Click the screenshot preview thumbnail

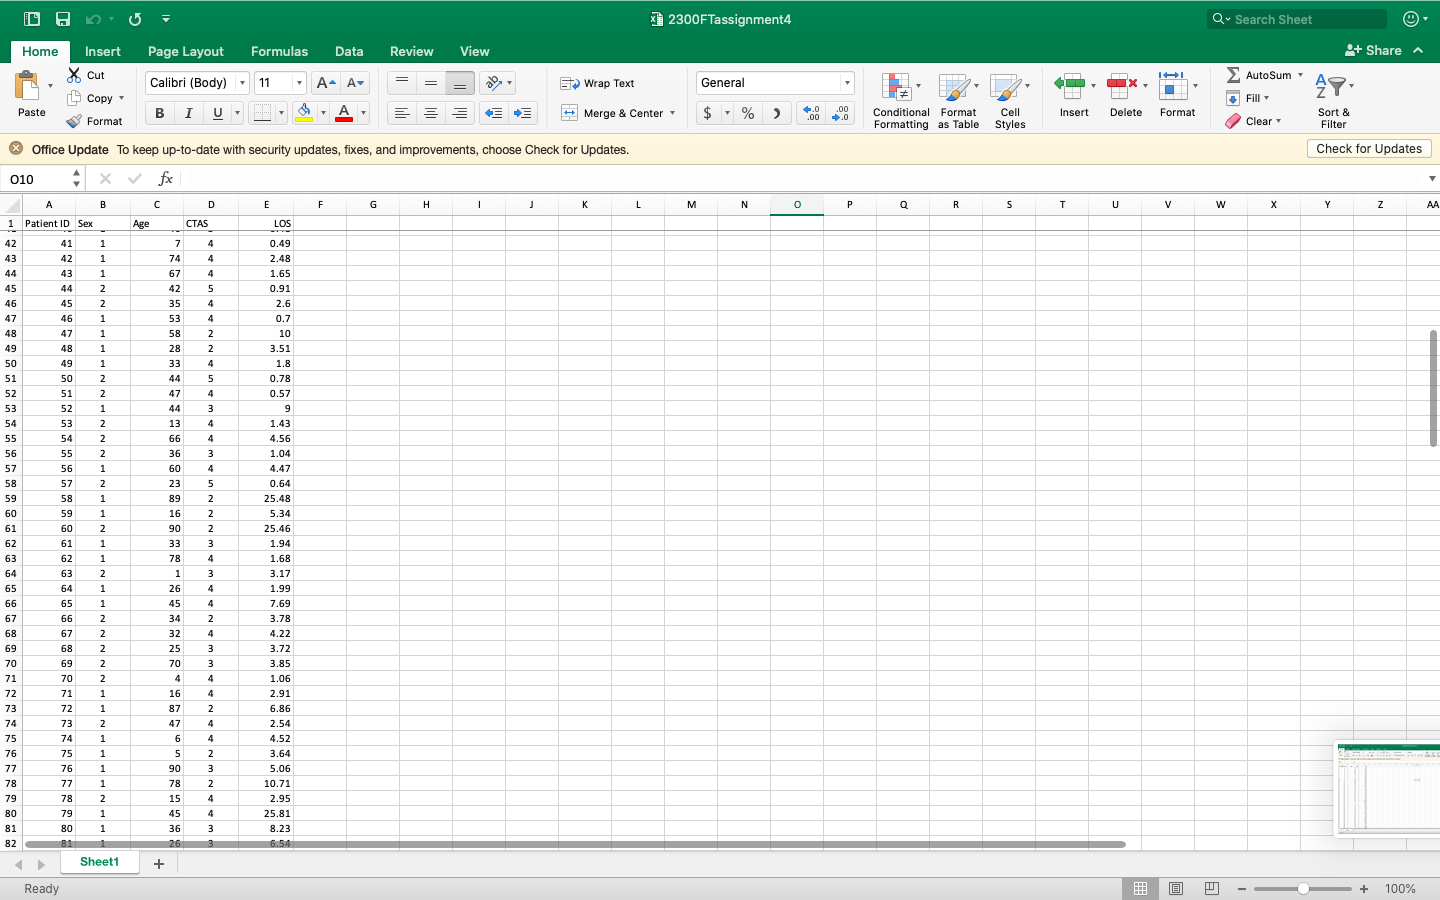coord(1388,787)
